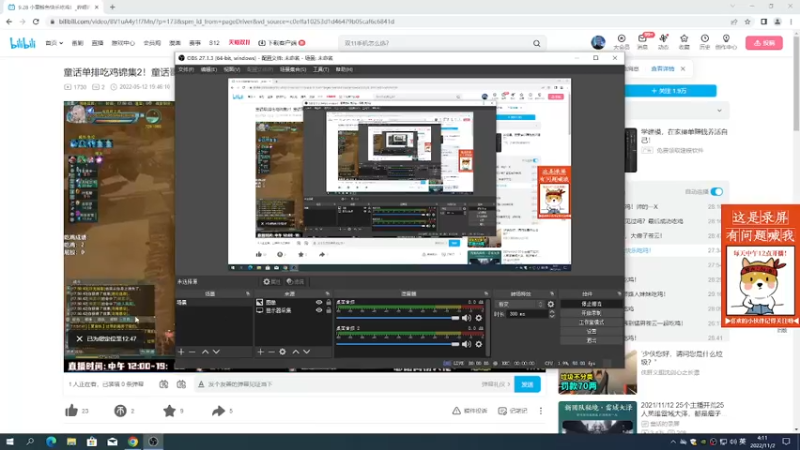800x450 pixels.
Task: Add a new source with the Sources plus icon
Action: [260, 352]
